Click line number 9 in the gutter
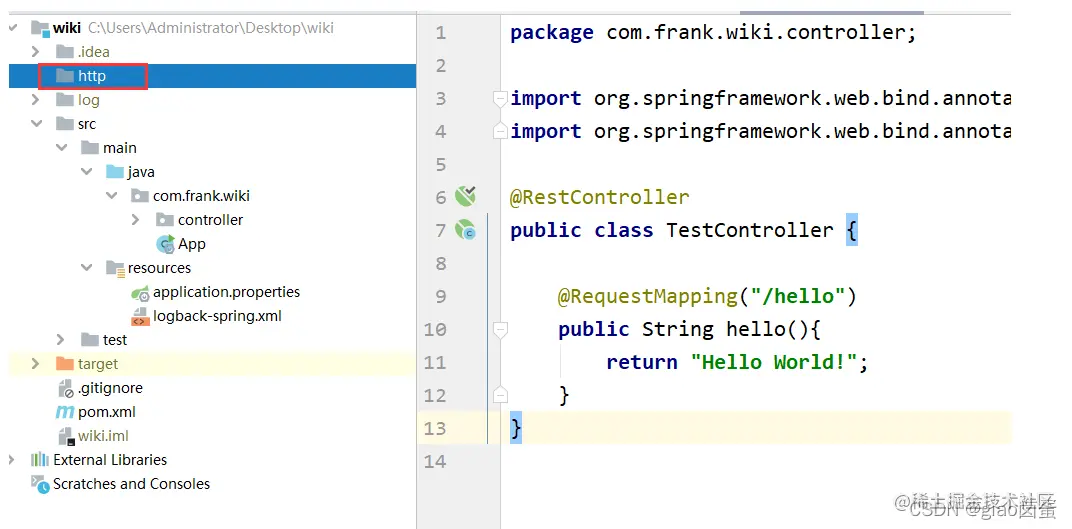 [440, 296]
